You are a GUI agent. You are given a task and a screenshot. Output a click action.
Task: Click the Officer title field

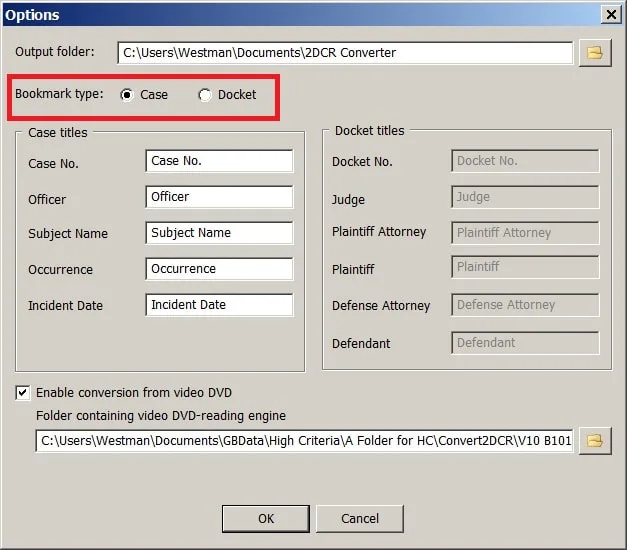[x=219, y=197]
